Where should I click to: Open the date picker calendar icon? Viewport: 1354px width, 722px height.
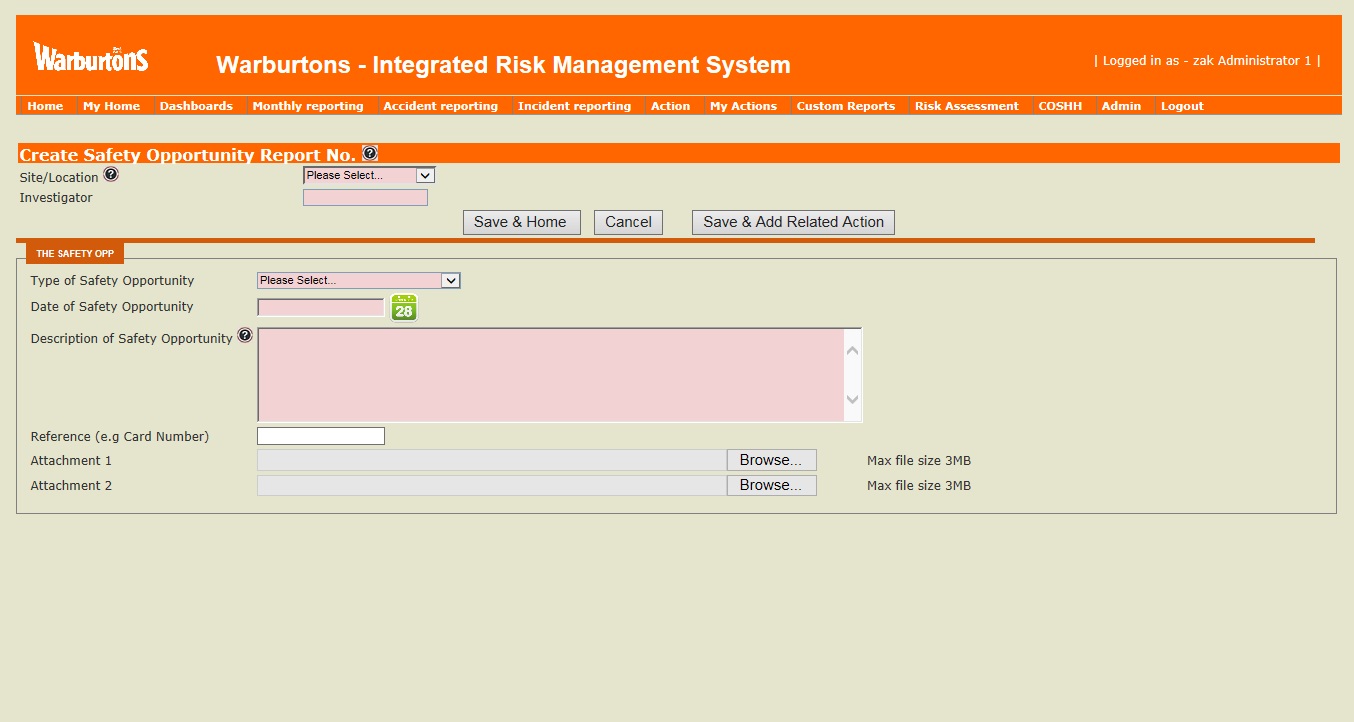403,308
